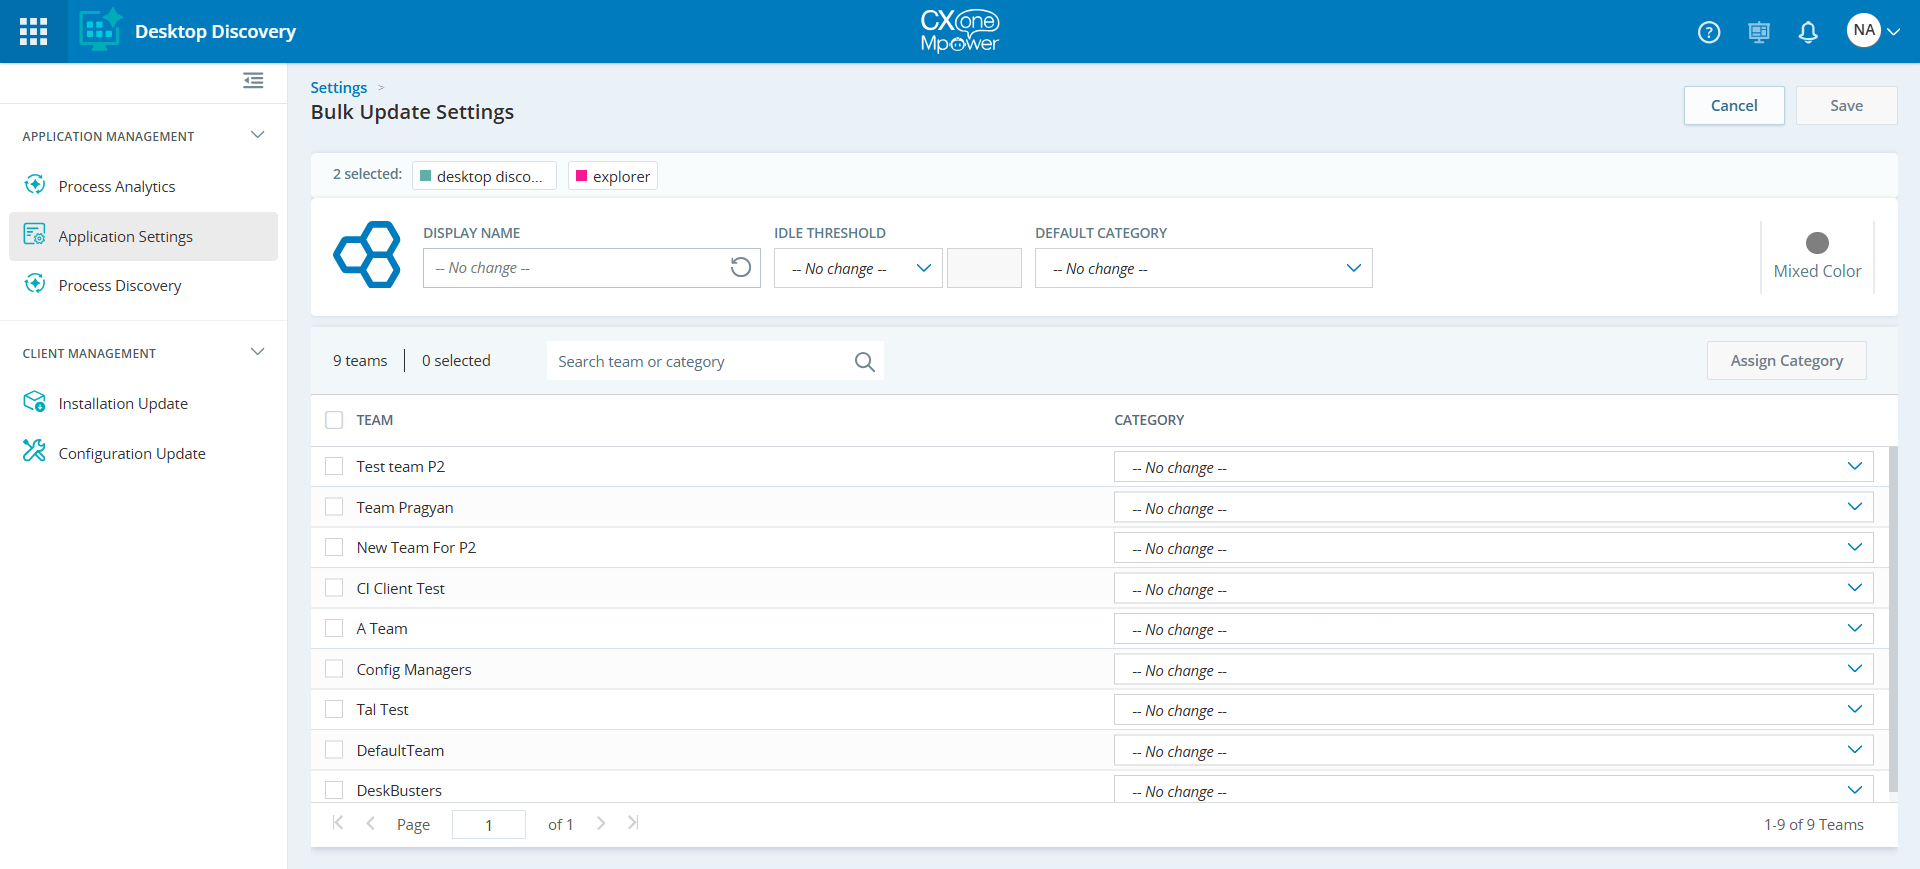Click the monitor icon in the top bar

[x=1759, y=32]
